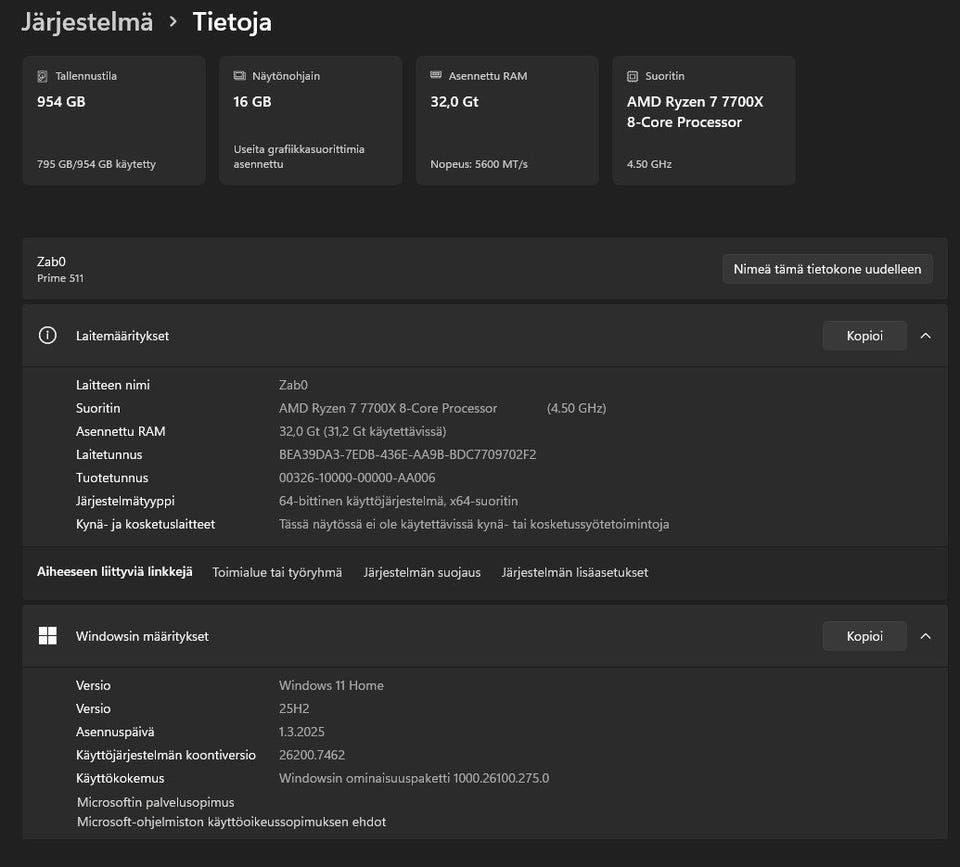
Task: Click the info icon beside Laitemääritykset
Action: point(47,336)
